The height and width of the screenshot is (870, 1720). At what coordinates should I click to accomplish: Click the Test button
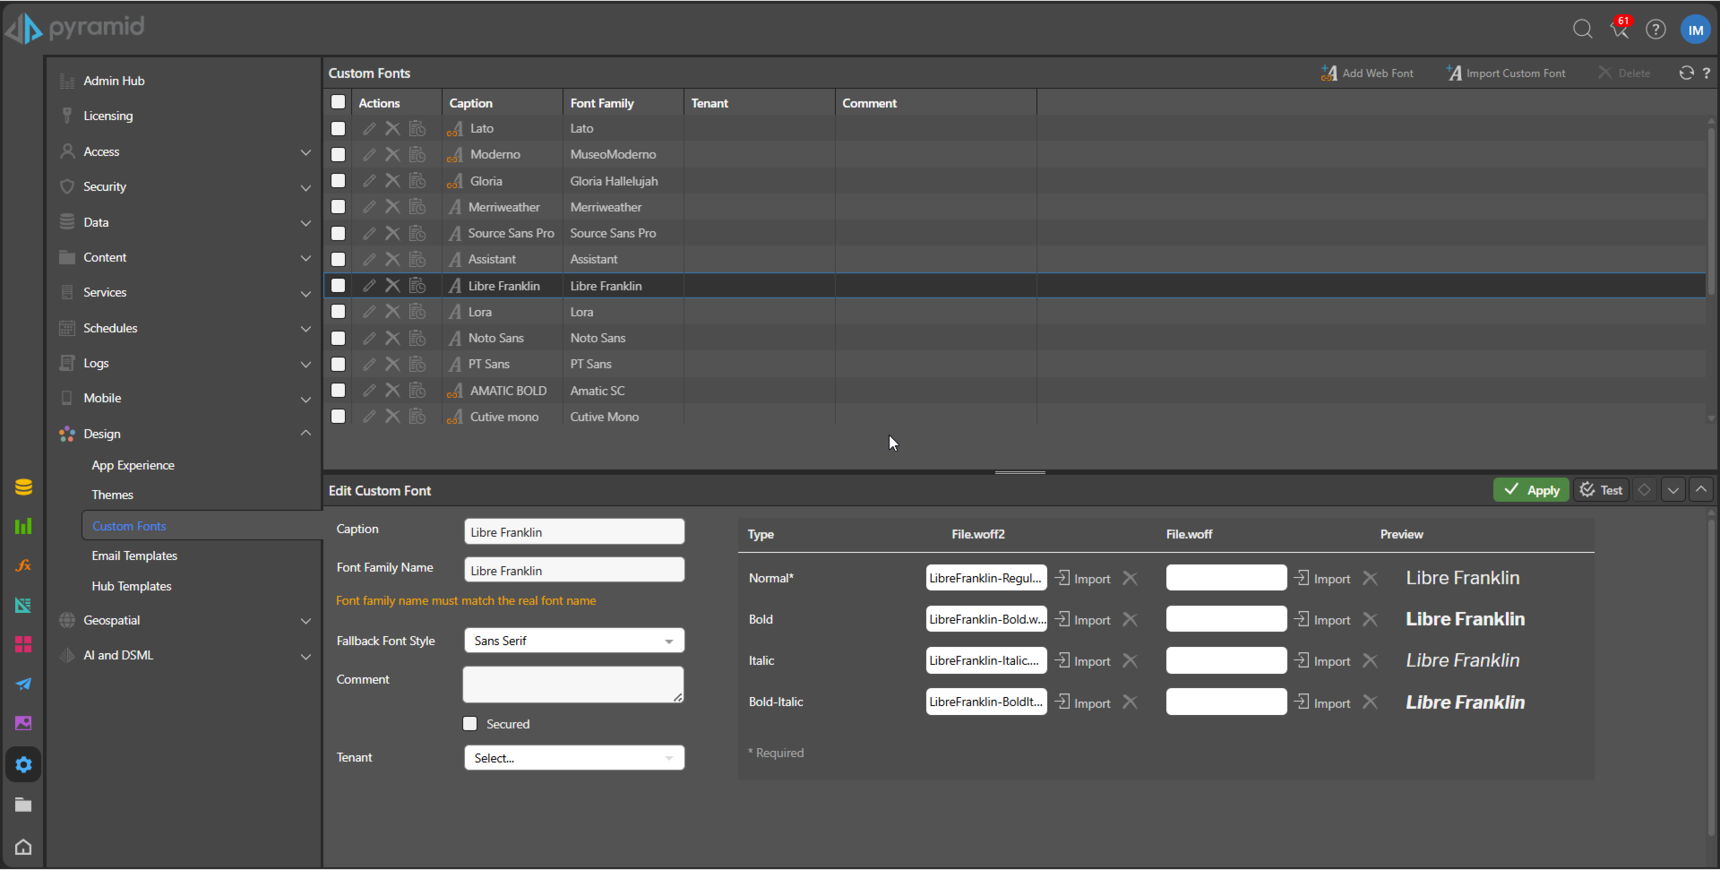(x=1600, y=490)
